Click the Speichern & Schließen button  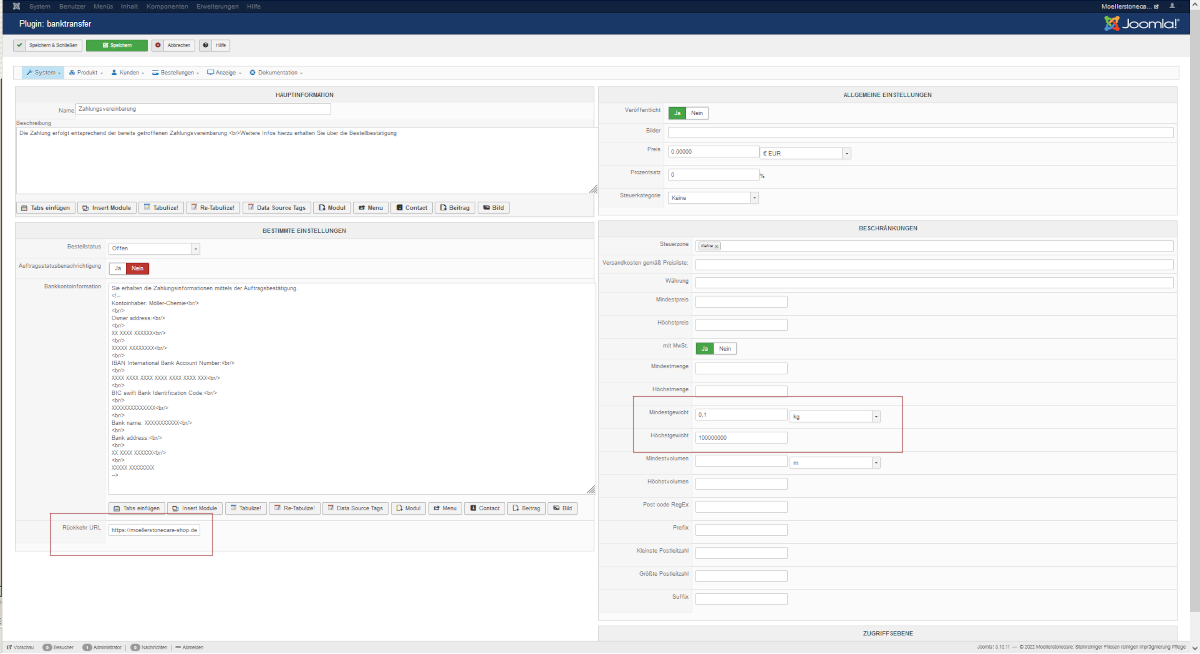47,45
